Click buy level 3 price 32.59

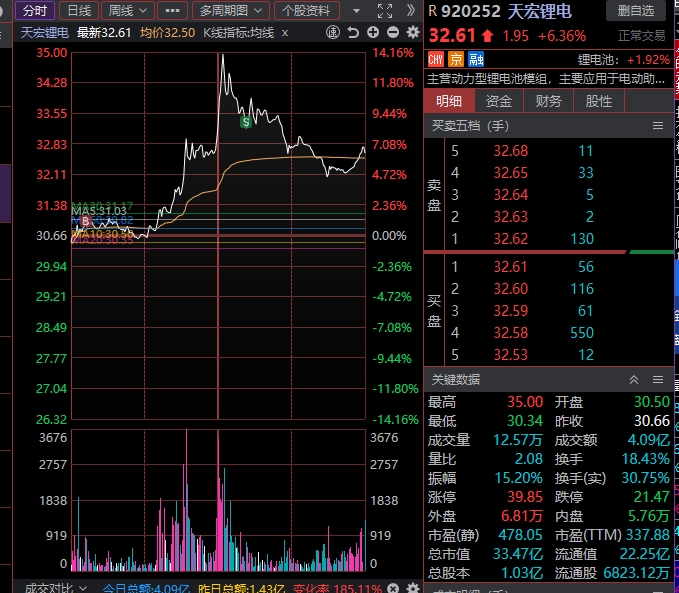click(511, 311)
